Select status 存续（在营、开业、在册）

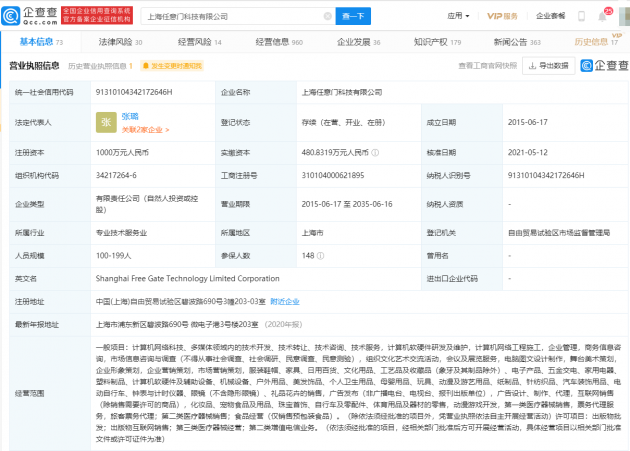click(344, 122)
